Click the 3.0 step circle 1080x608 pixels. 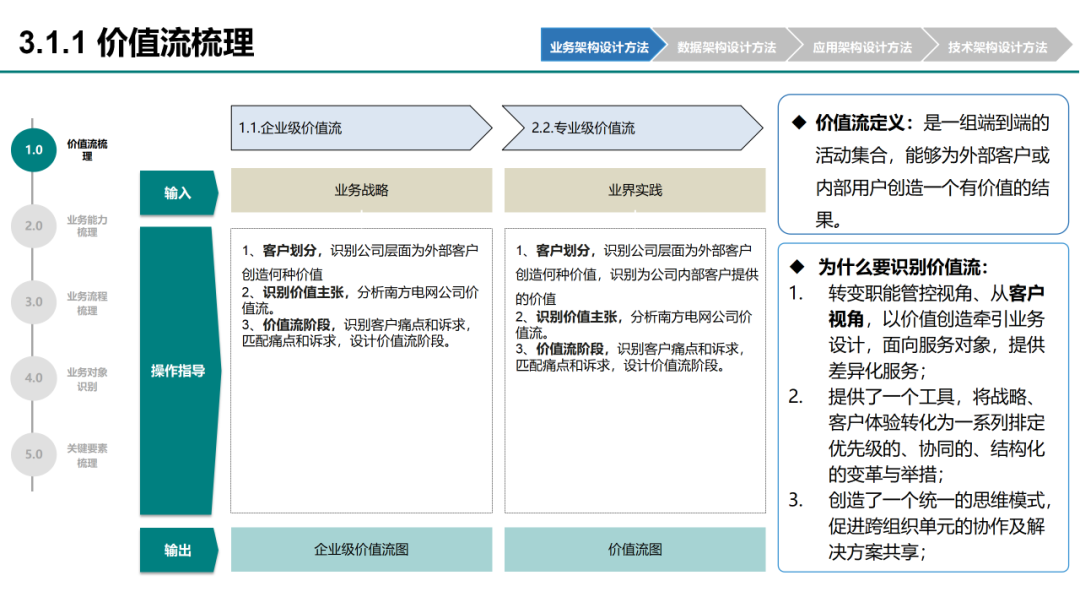click(x=34, y=302)
